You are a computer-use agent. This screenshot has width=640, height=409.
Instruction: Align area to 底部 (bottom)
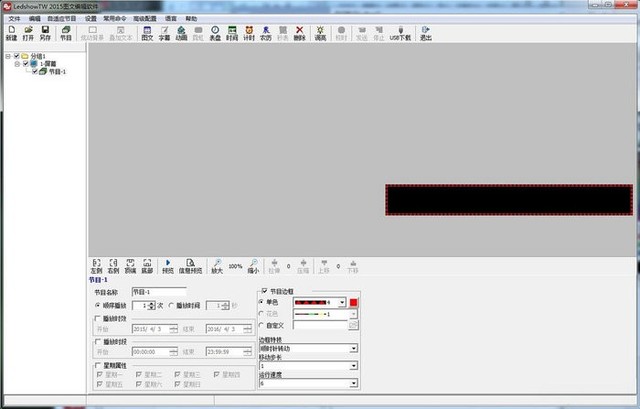coord(147,266)
